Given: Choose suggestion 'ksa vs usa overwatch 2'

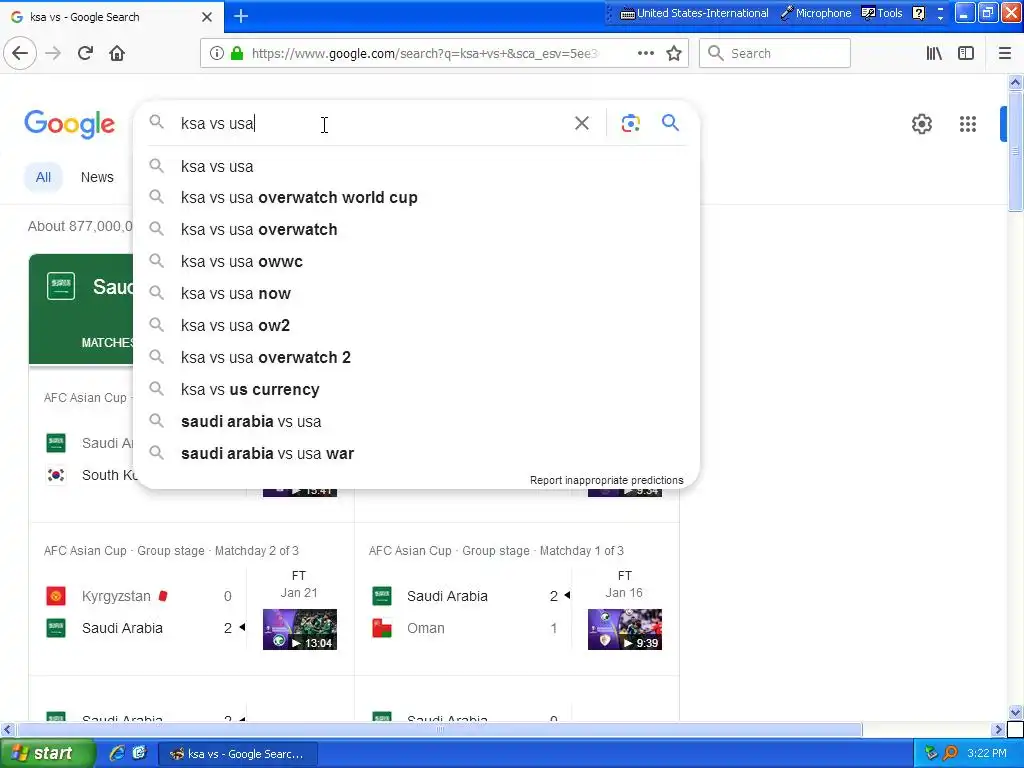Looking at the screenshot, I should coord(417,357).
